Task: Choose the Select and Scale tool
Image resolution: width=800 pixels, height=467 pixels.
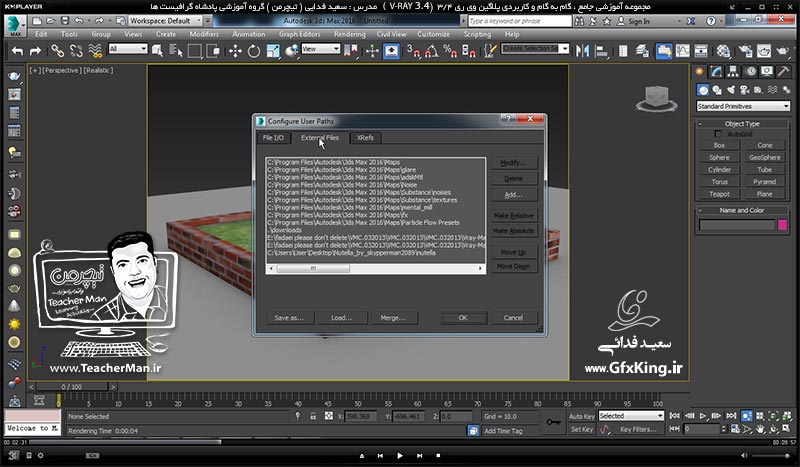Action: tap(273, 51)
